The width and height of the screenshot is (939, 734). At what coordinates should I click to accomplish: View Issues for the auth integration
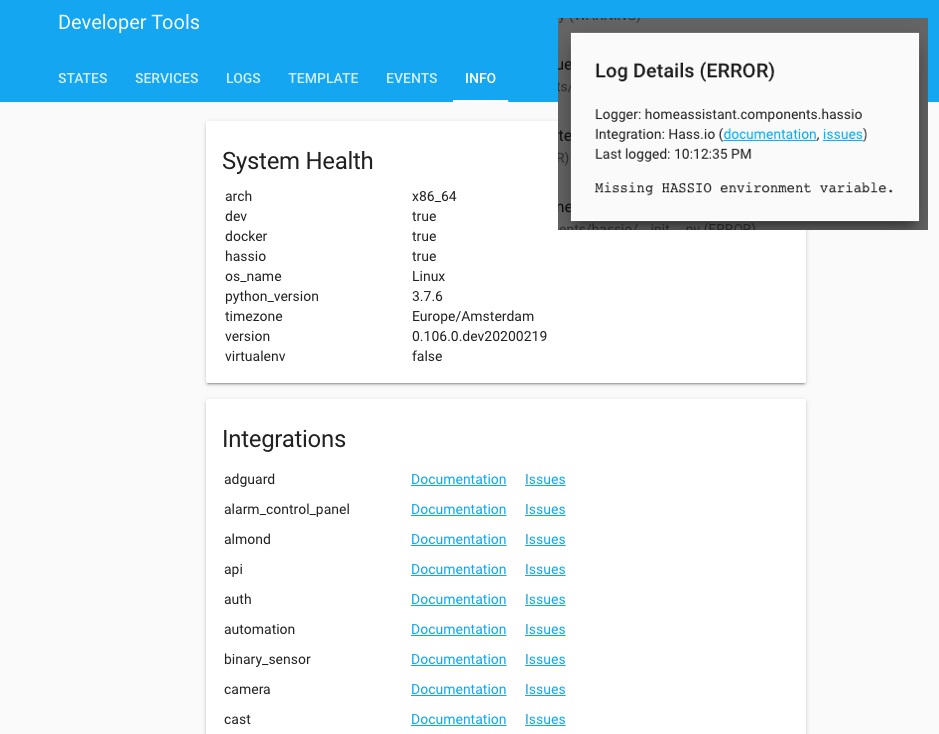coord(544,599)
